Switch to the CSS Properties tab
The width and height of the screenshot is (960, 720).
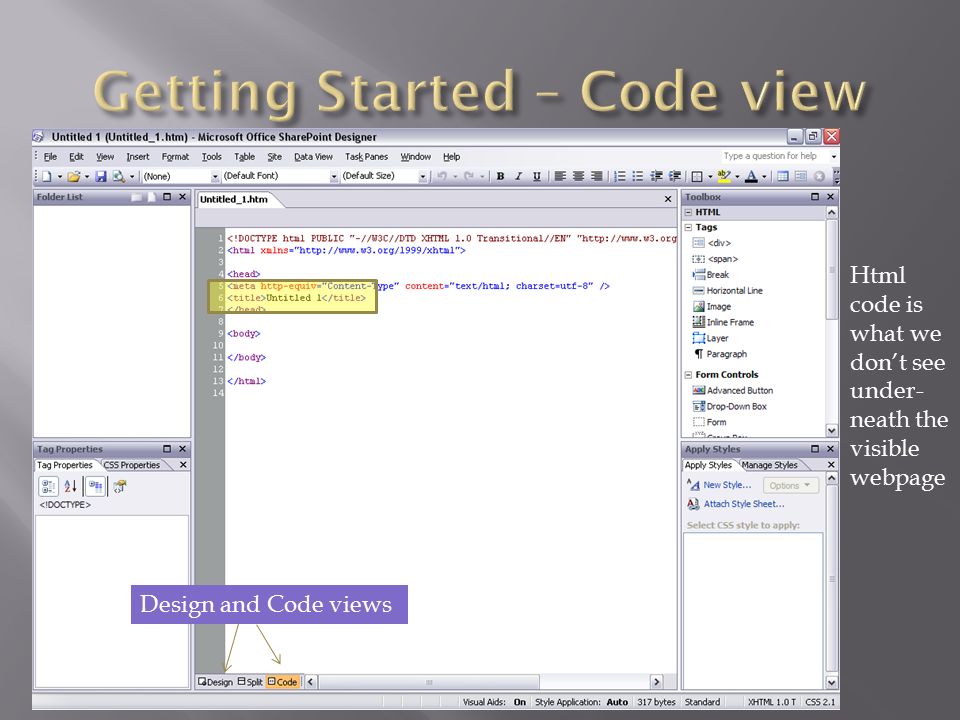pos(132,465)
